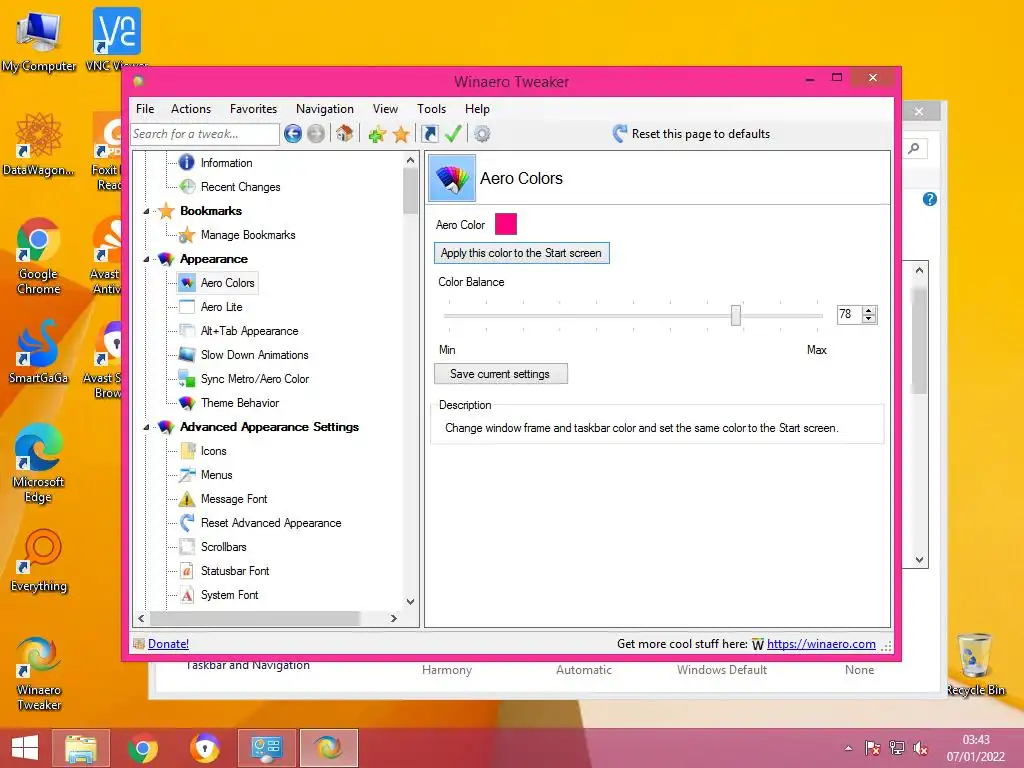Open the Control Panel taskbar item
The height and width of the screenshot is (768, 1024).
pyautogui.click(x=266, y=748)
